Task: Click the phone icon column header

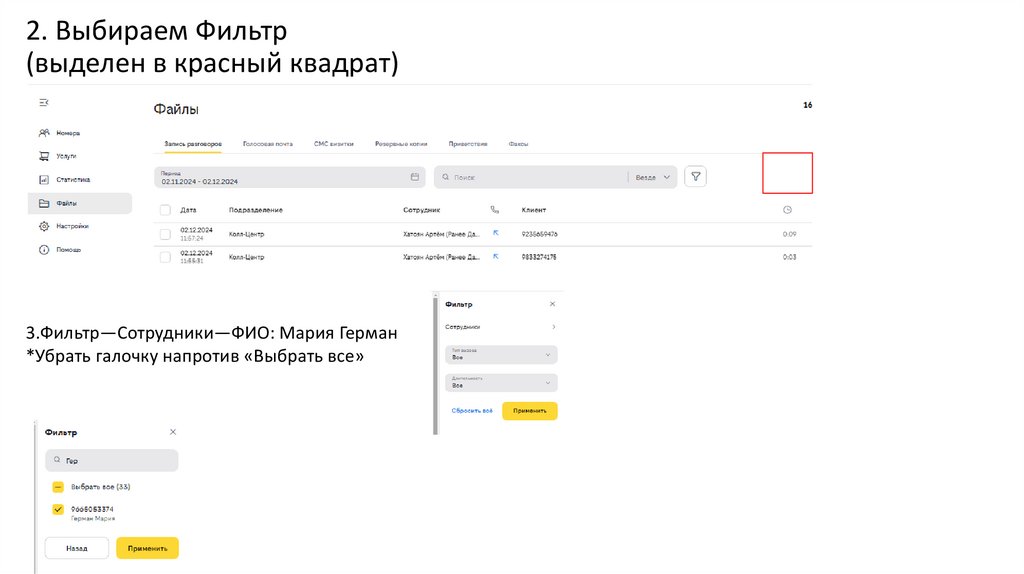Action: tap(494, 210)
